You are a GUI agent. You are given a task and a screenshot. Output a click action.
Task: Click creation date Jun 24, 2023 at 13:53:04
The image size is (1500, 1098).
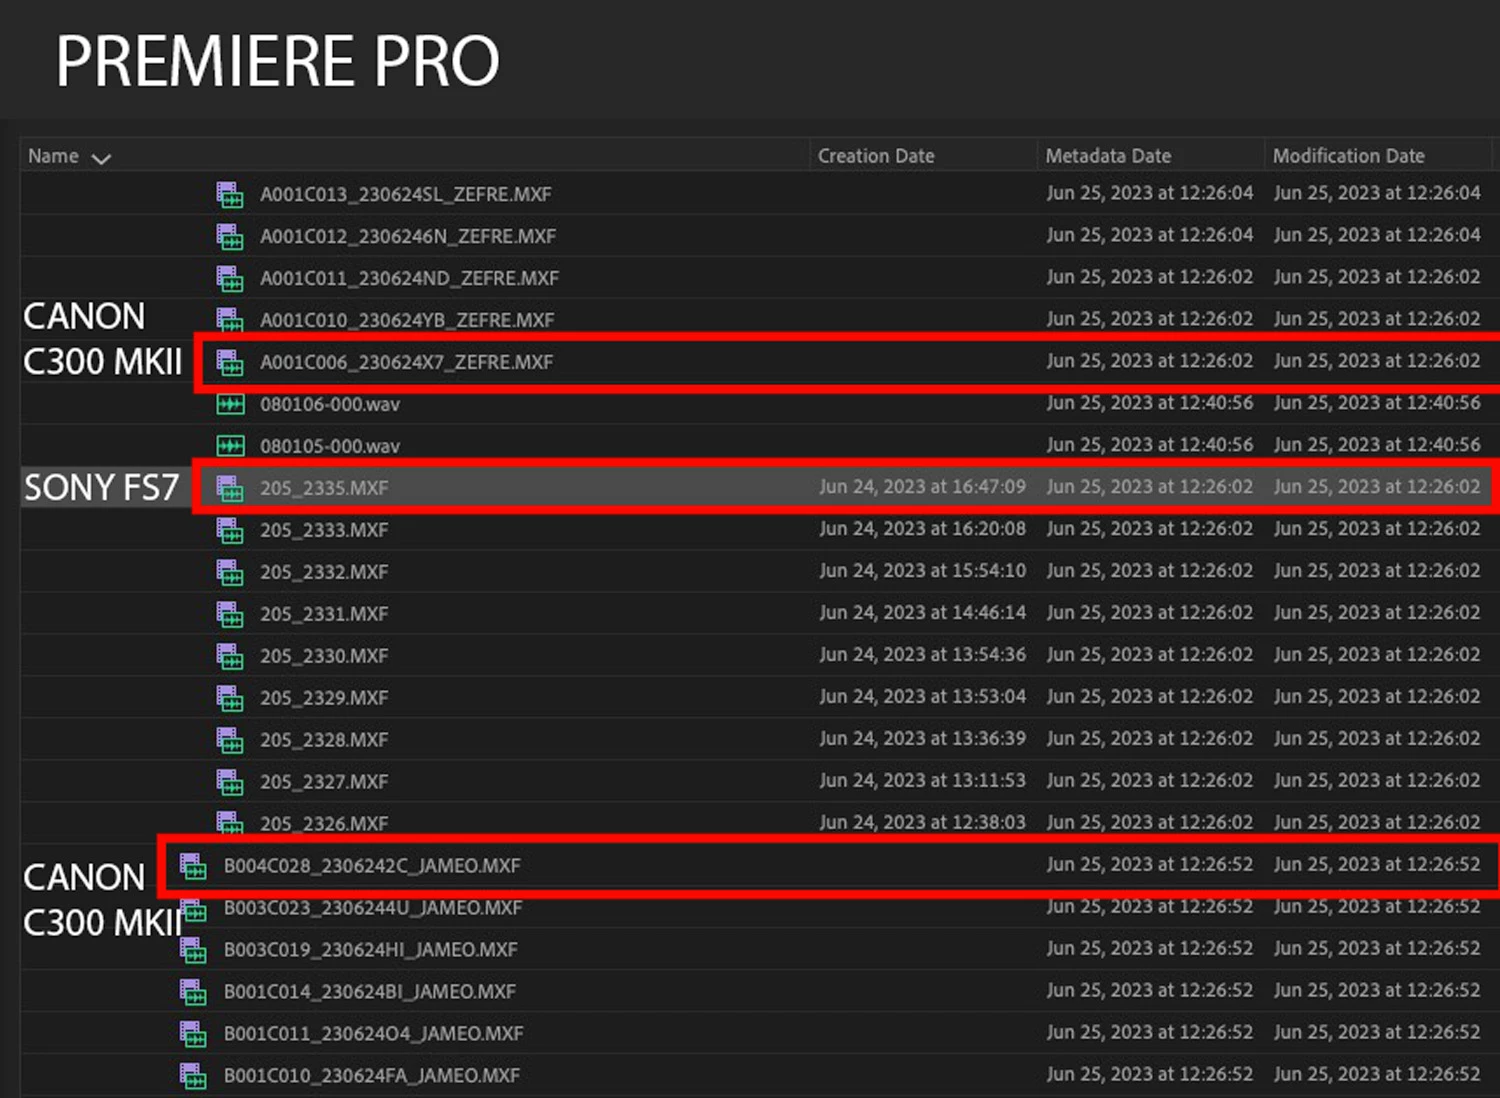(x=922, y=697)
